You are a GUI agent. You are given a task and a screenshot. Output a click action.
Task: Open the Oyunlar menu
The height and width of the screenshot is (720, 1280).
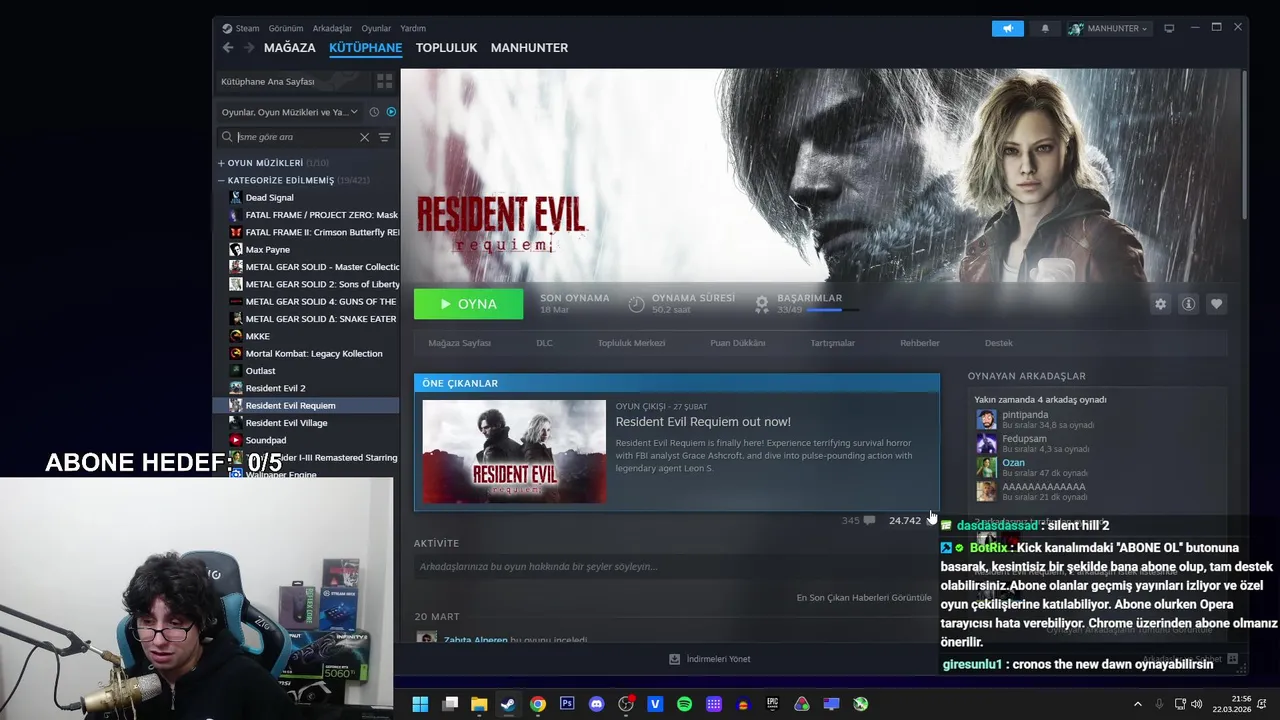(376, 28)
